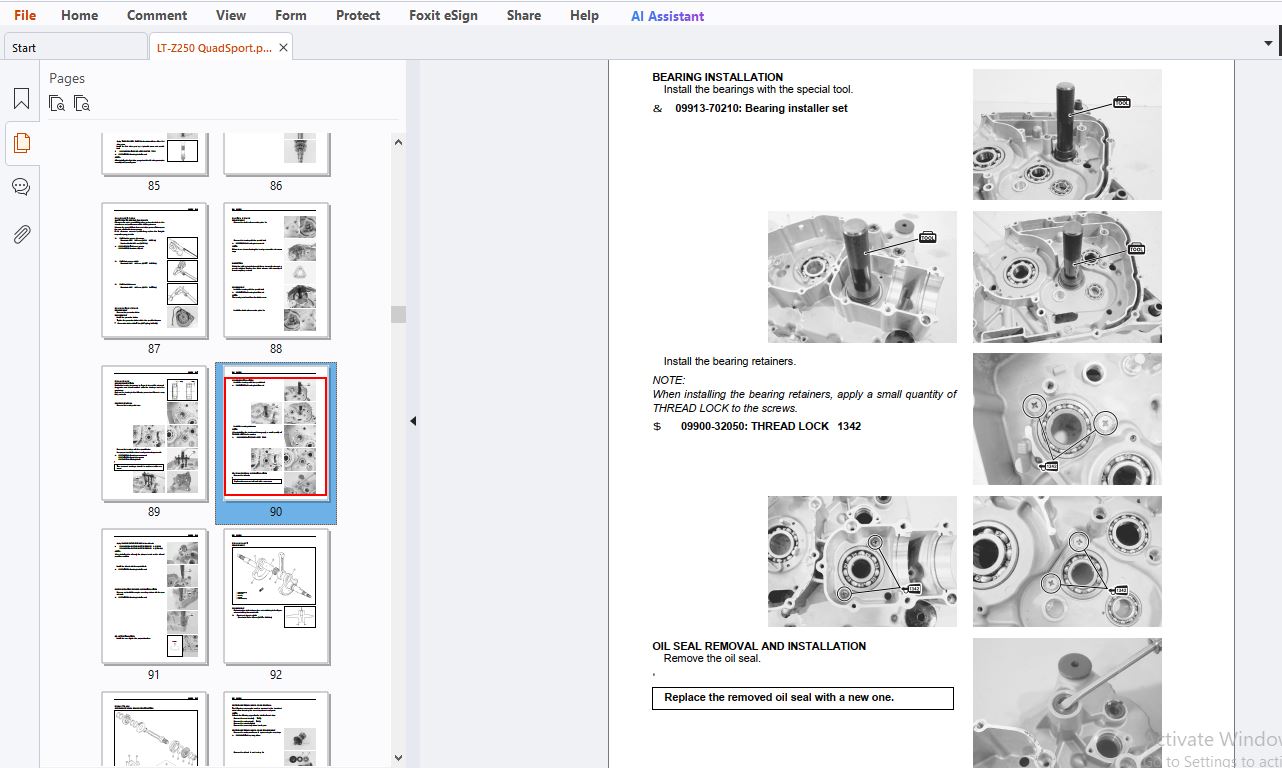This screenshot has height=768, width=1282.
Task: Select the page 88 thumbnail
Action: [x=277, y=270]
